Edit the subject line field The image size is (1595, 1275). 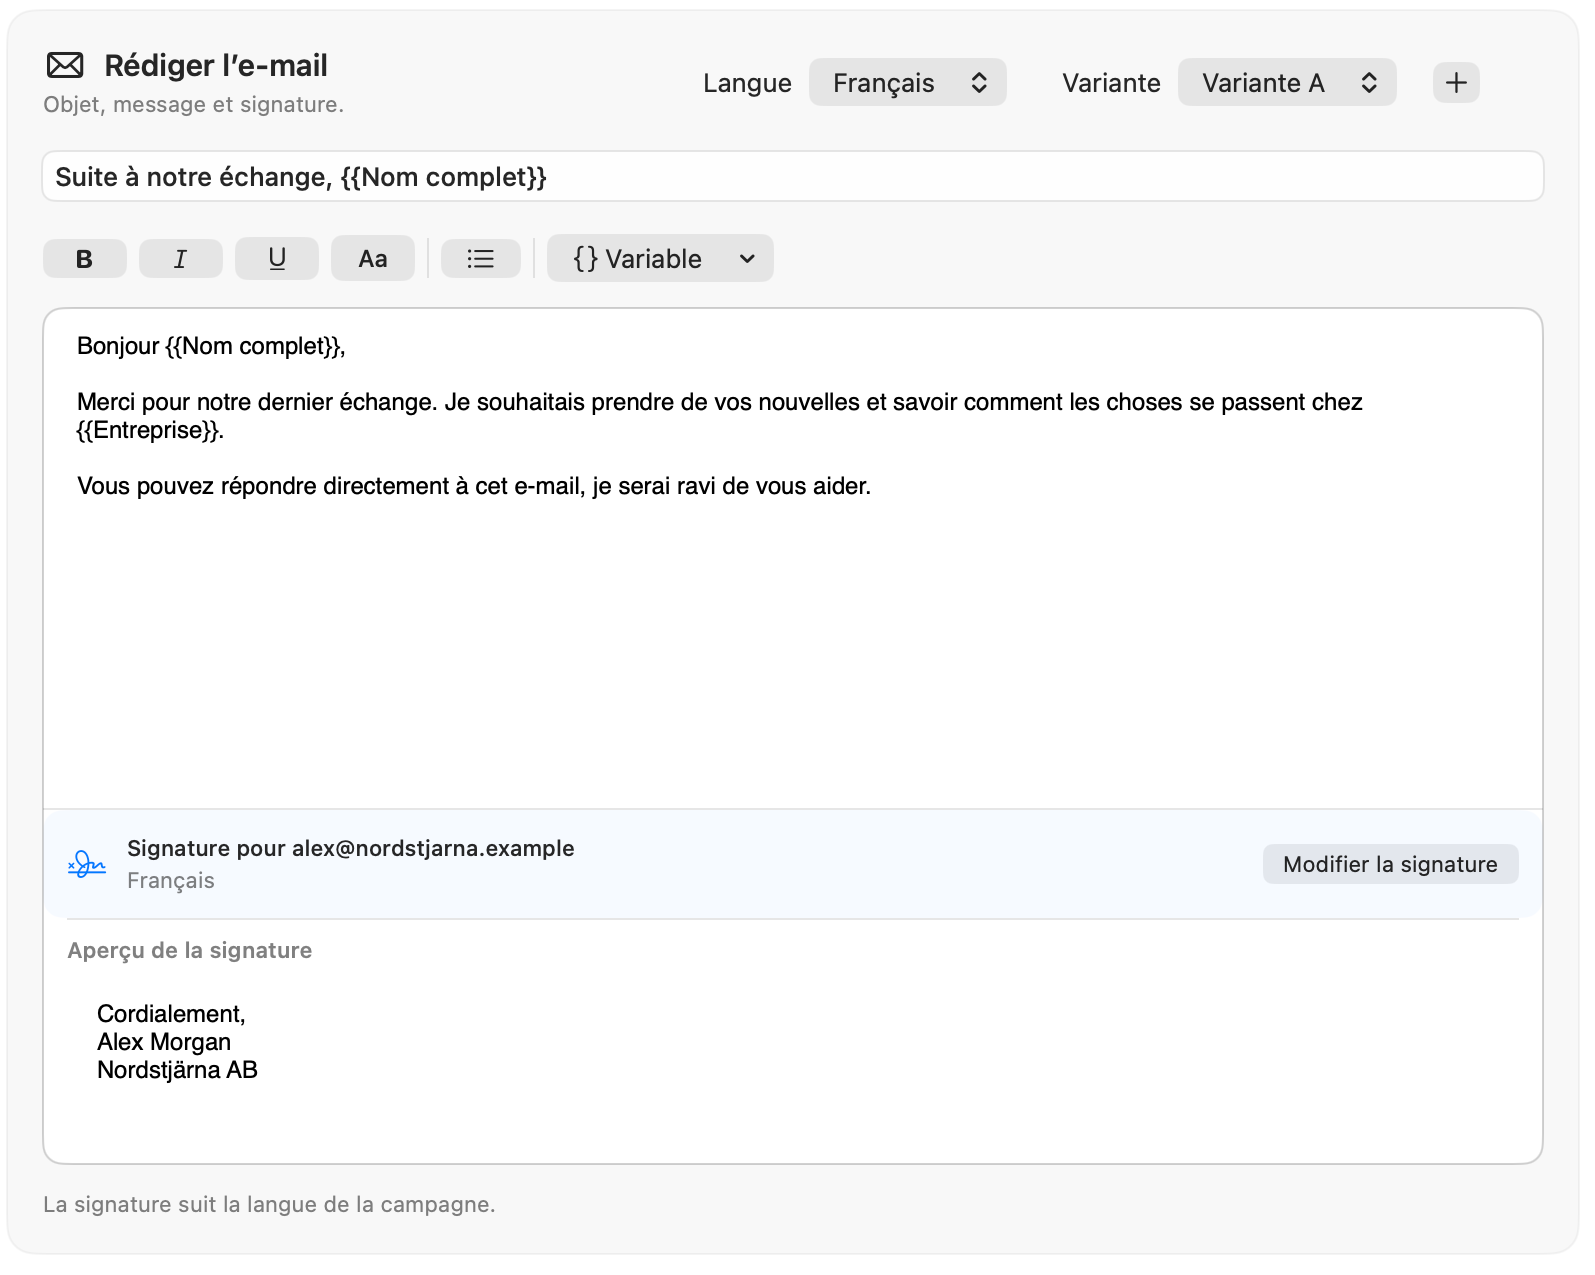(793, 177)
